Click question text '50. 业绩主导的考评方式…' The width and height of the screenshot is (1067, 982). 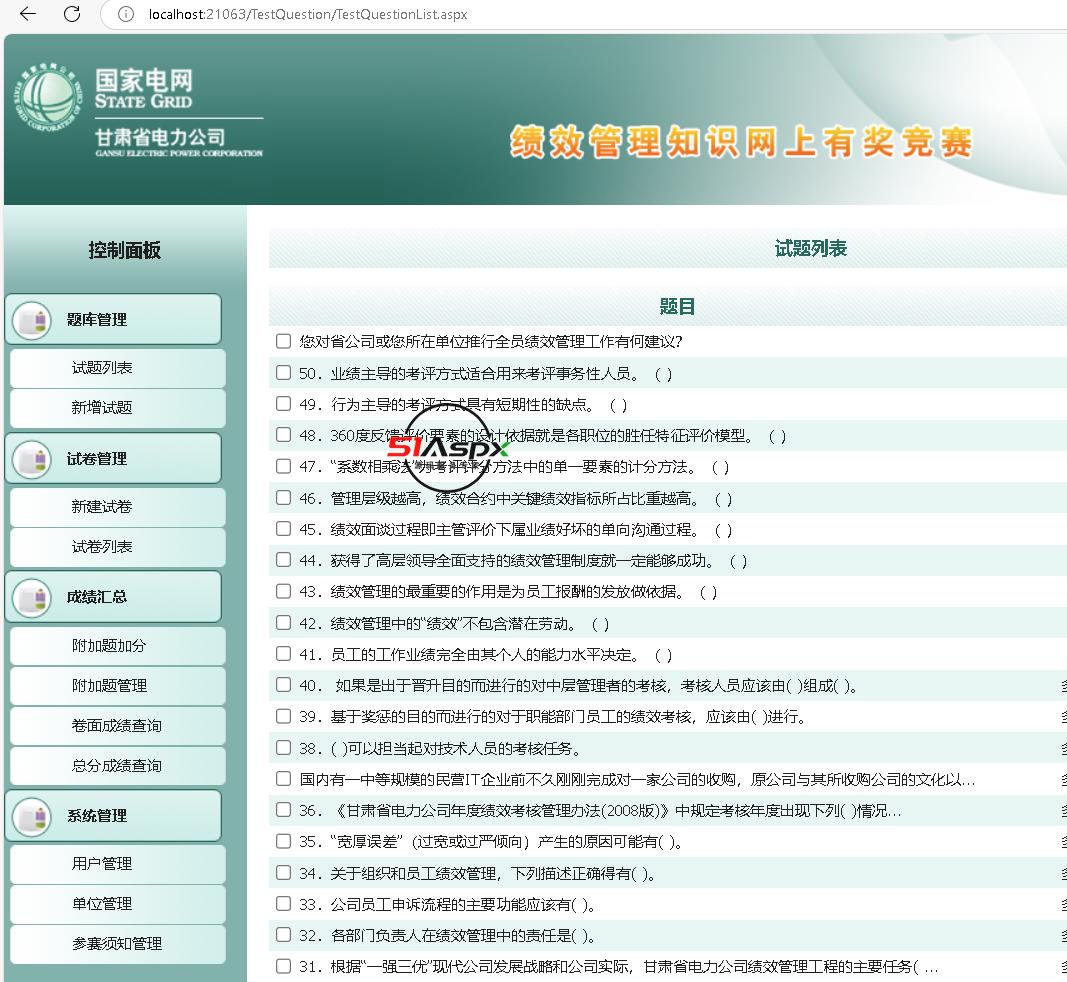click(x=486, y=374)
